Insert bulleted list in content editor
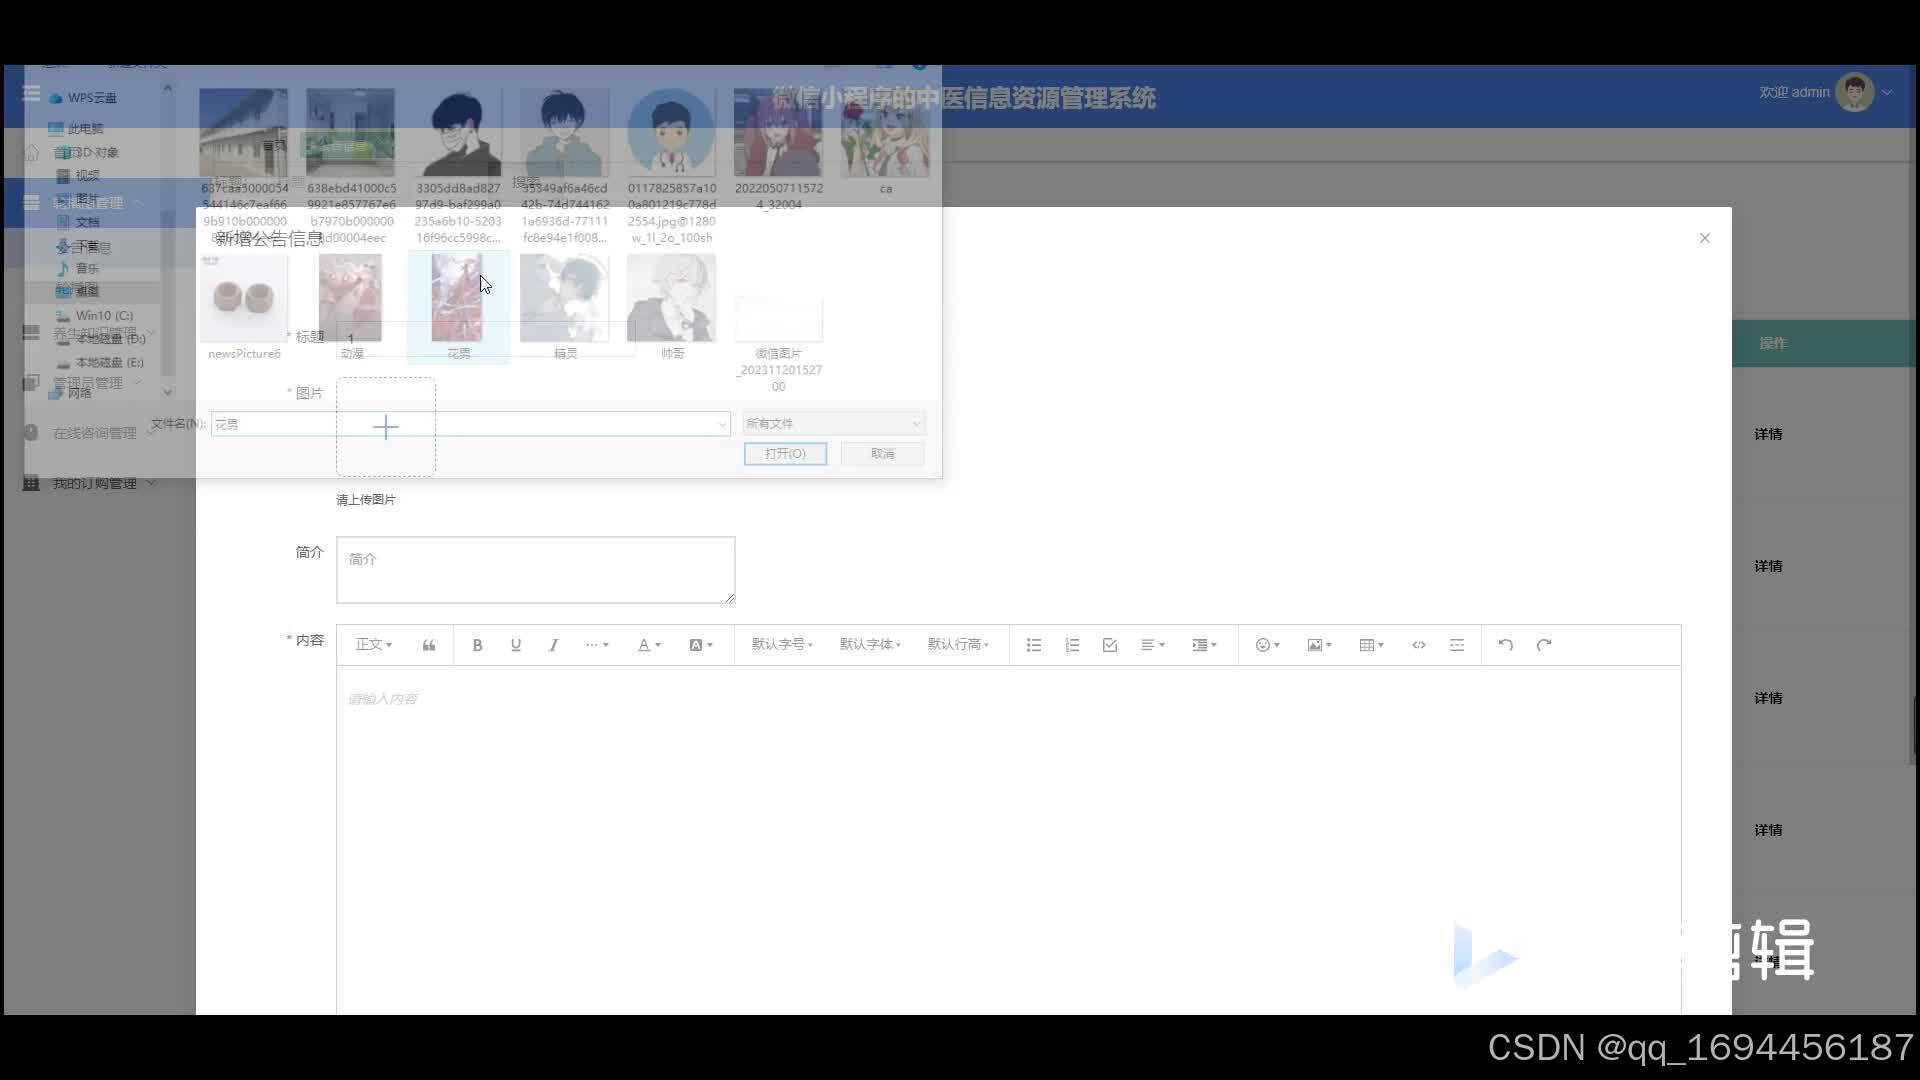 tap(1034, 645)
